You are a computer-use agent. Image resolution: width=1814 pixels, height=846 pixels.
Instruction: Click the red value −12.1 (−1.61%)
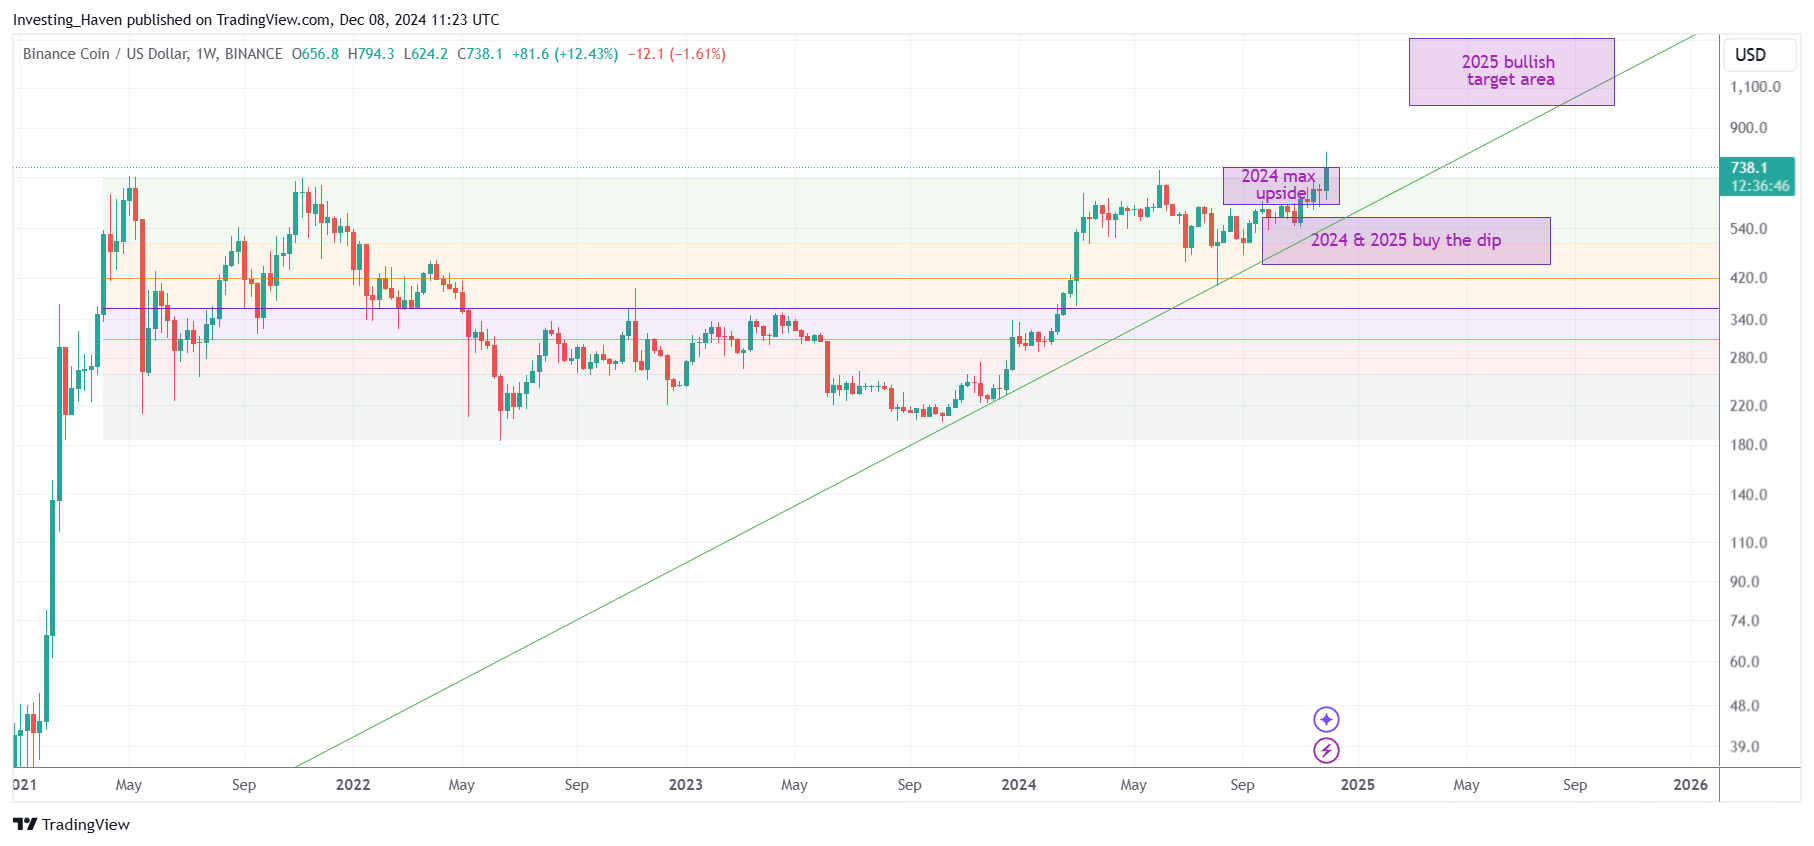(677, 54)
